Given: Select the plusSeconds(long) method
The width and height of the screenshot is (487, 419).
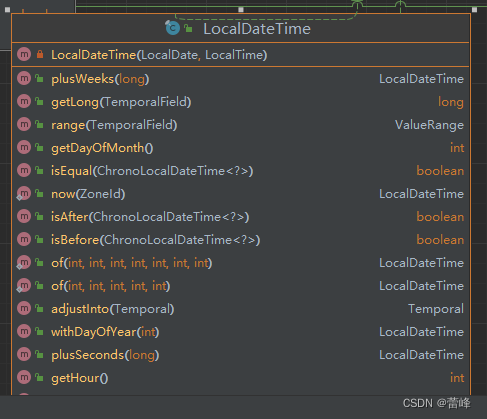Looking at the screenshot, I should 105,355.
